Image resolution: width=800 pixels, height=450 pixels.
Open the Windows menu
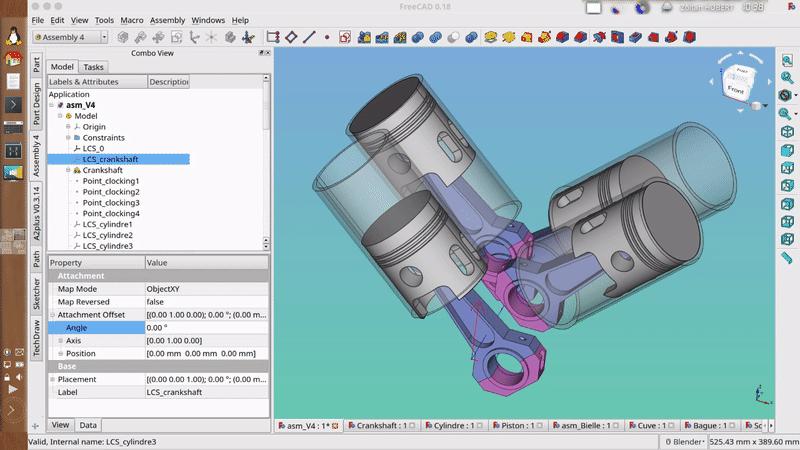click(x=208, y=20)
